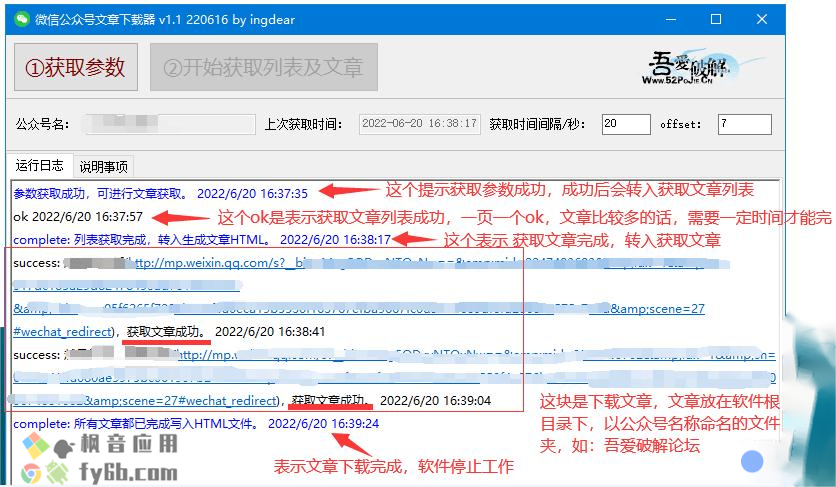Open the 说明事项 tab
This screenshot has width=836, height=487.
point(103,167)
